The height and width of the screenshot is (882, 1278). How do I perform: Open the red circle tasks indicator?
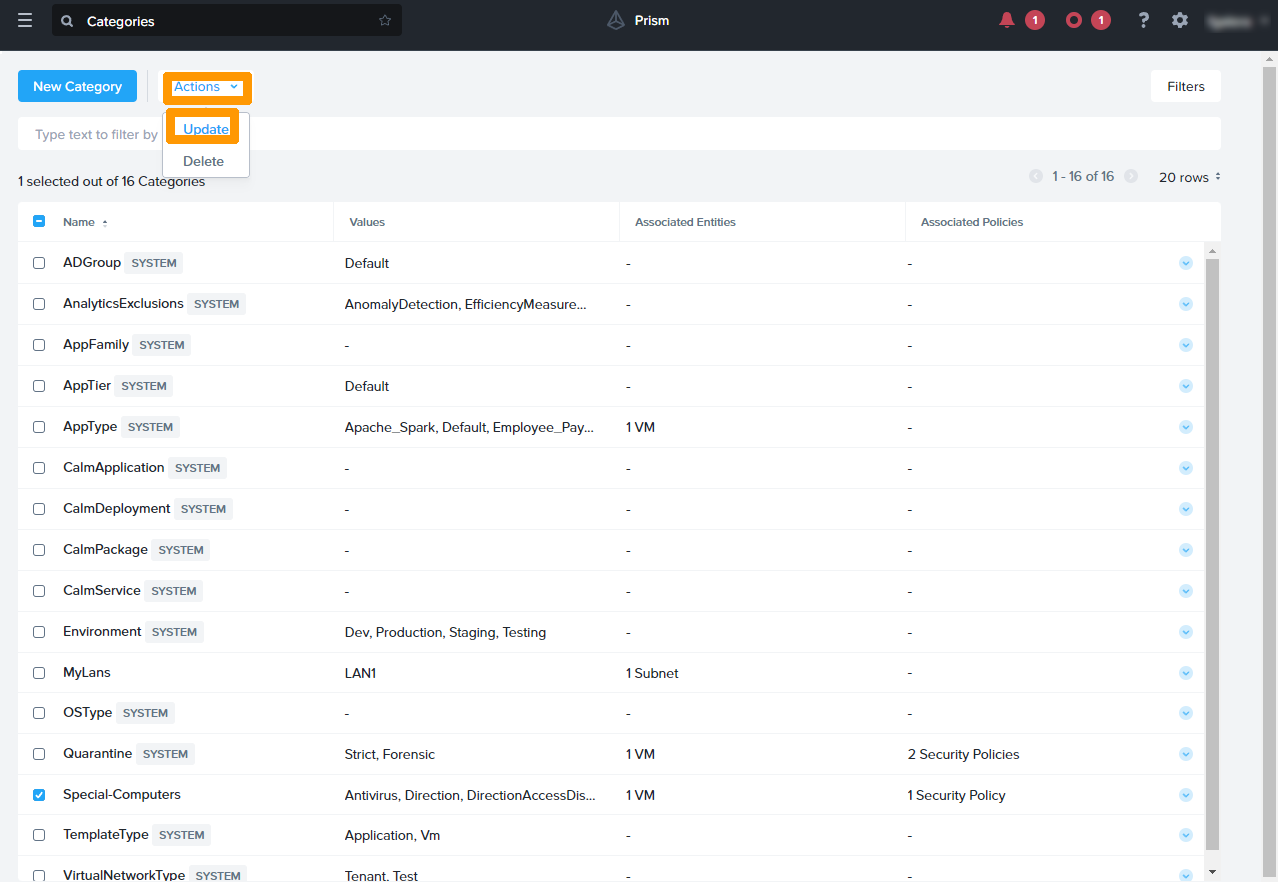(1074, 20)
